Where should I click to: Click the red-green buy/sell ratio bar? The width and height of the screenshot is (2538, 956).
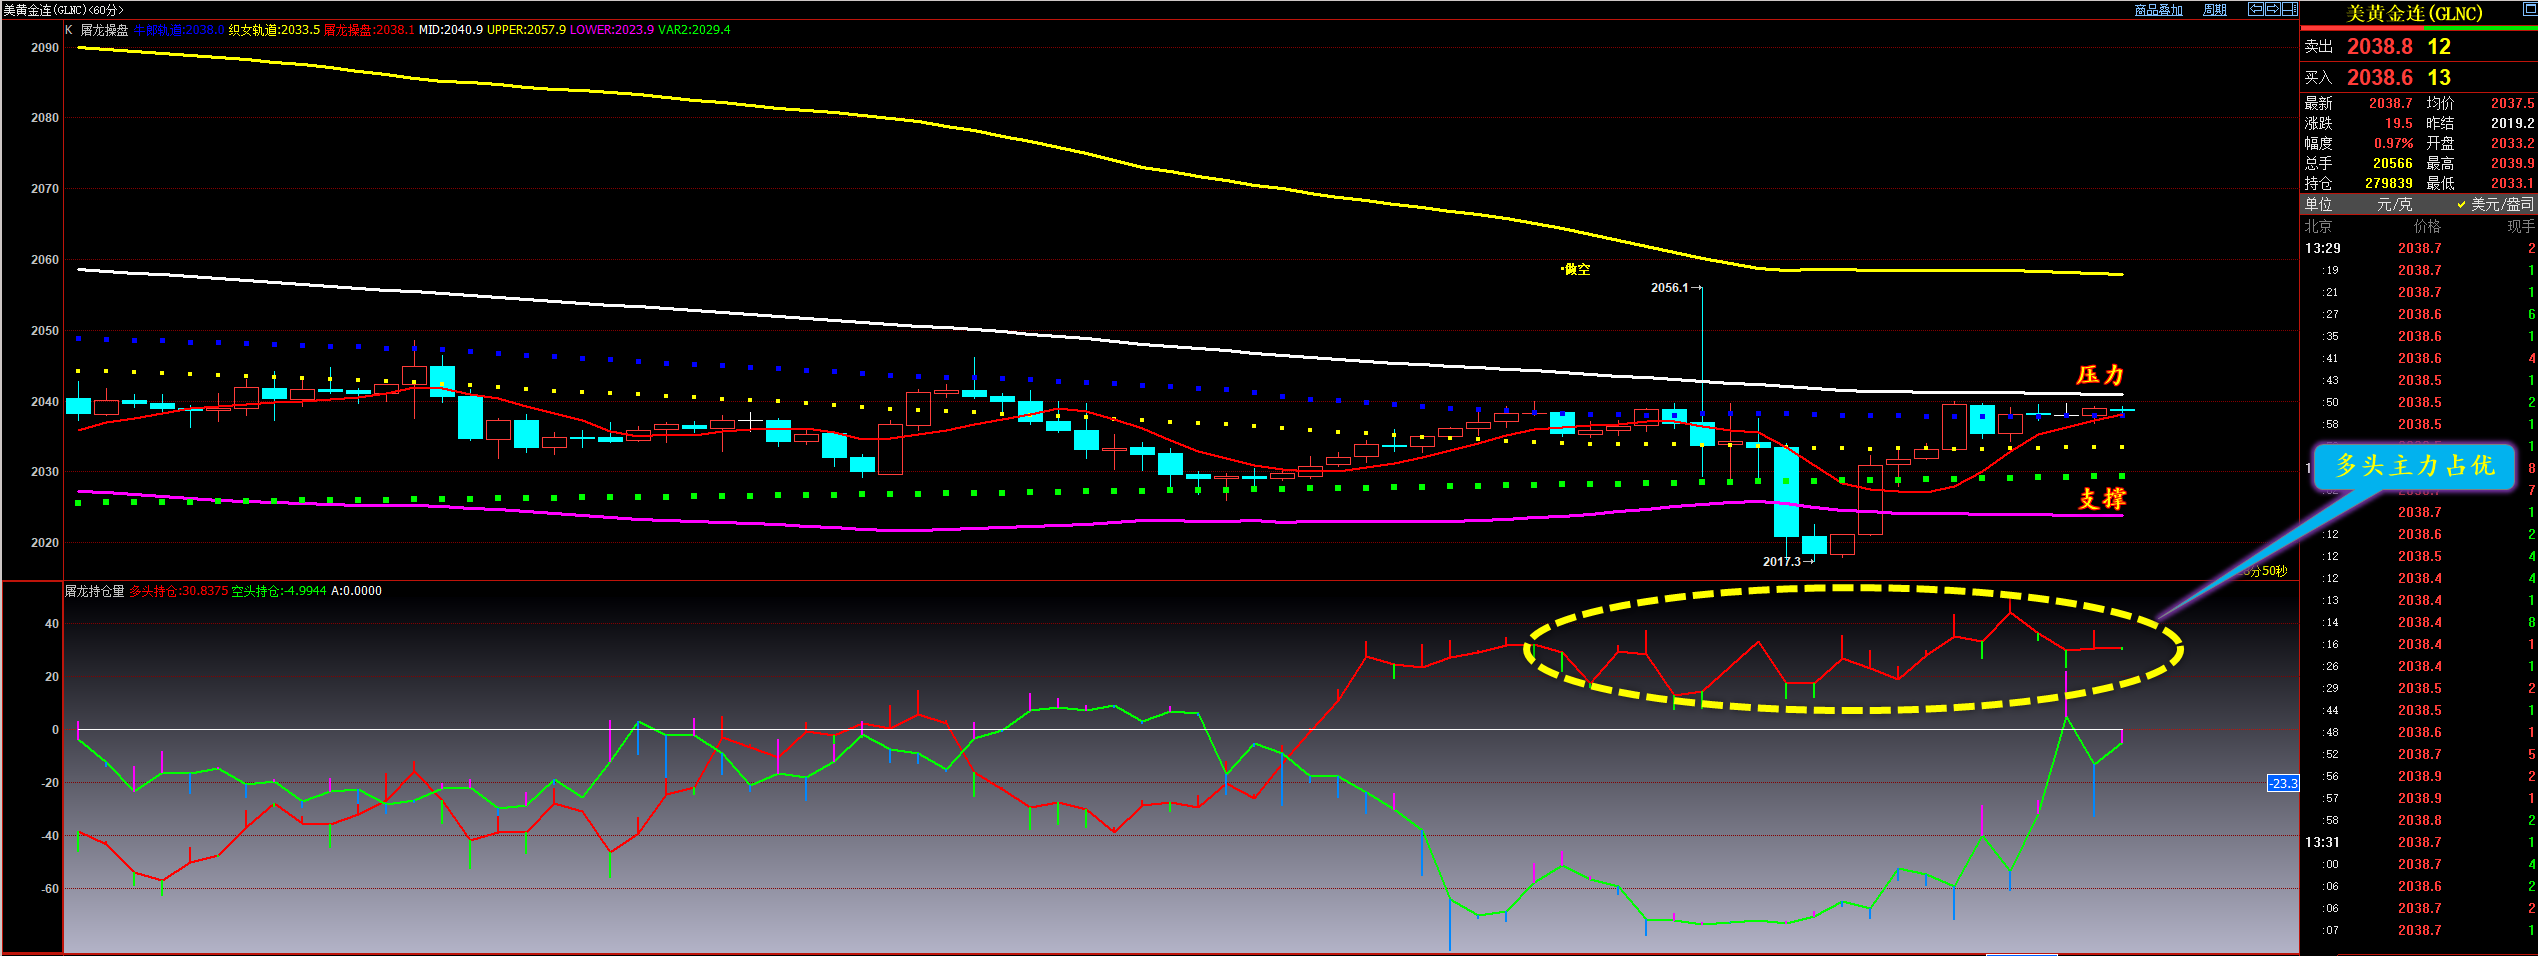(2418, 28)
